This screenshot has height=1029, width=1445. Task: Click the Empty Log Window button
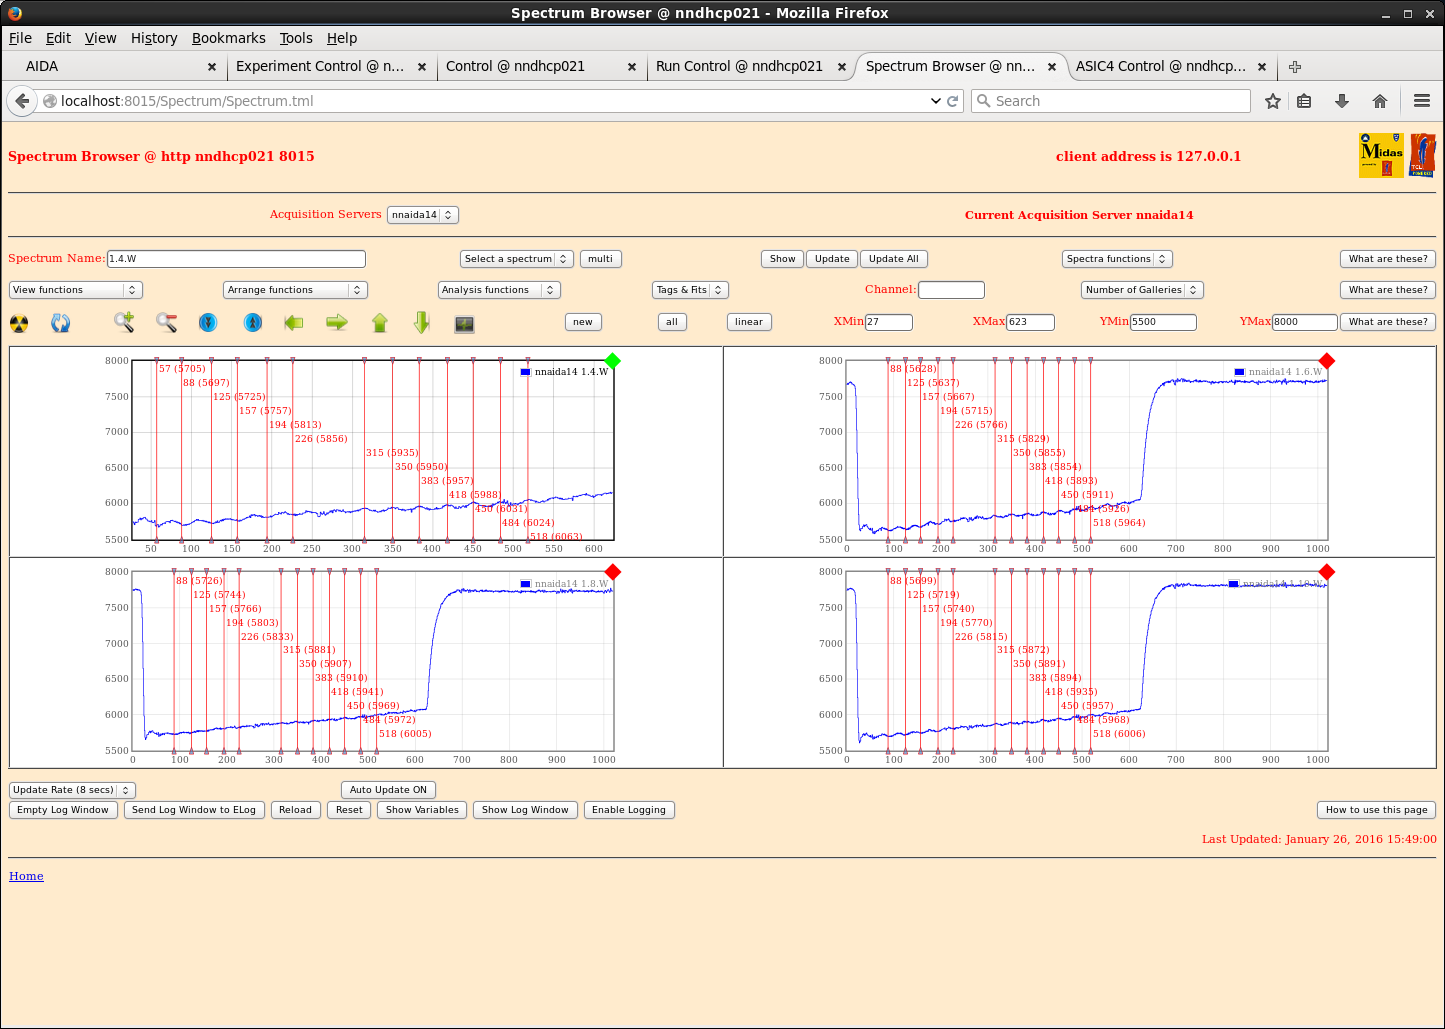pos(63,810)
